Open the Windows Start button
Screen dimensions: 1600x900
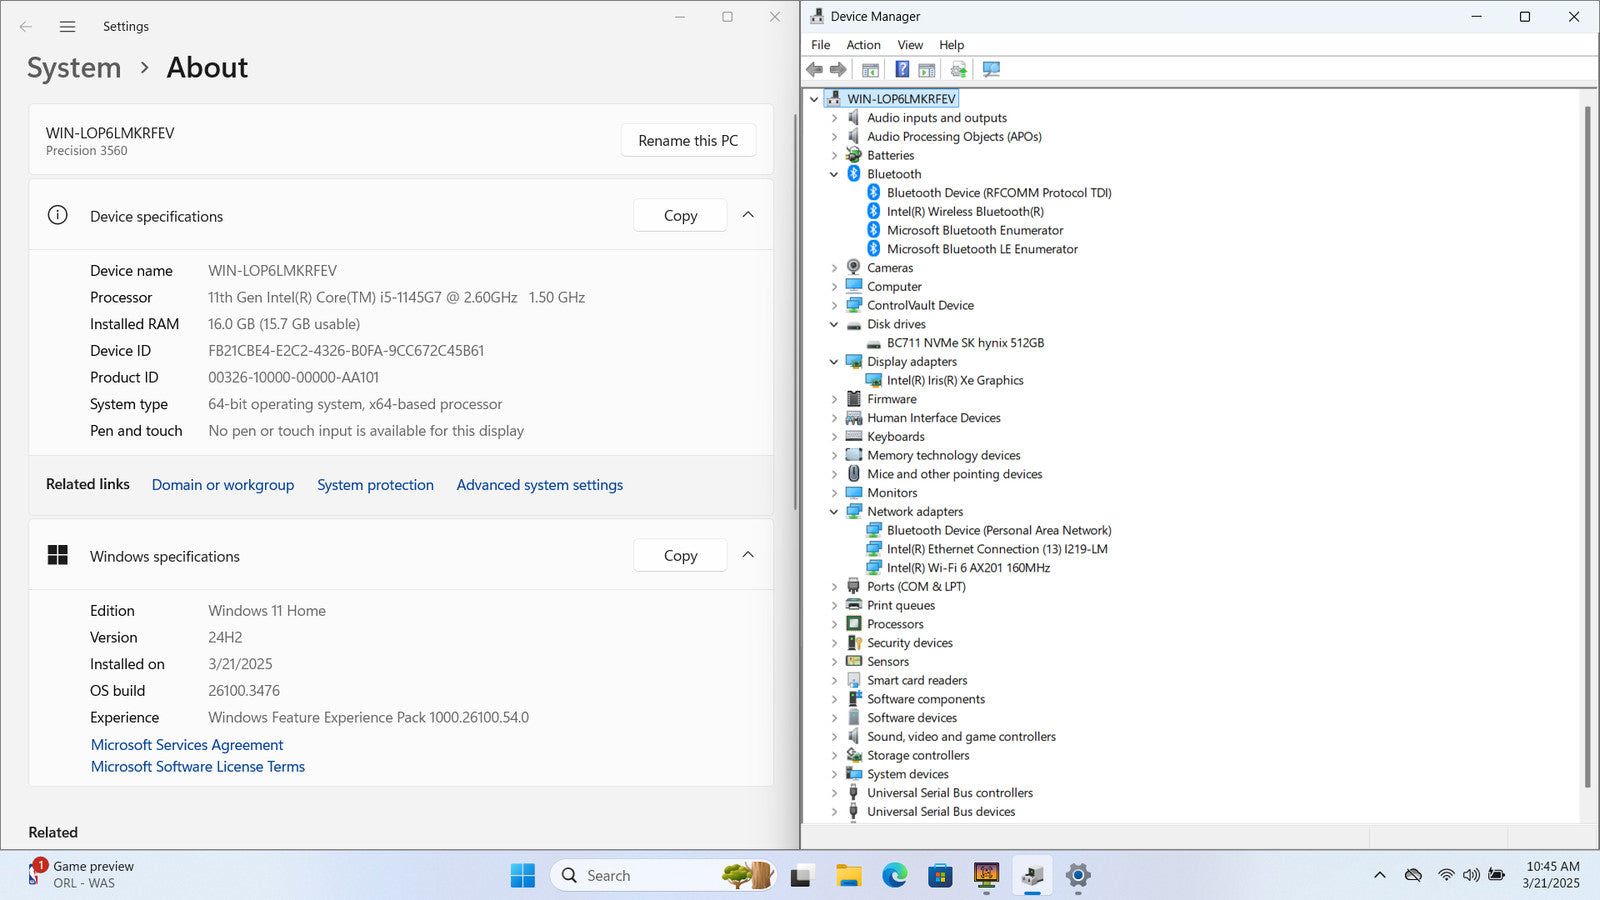coord(523,875)
